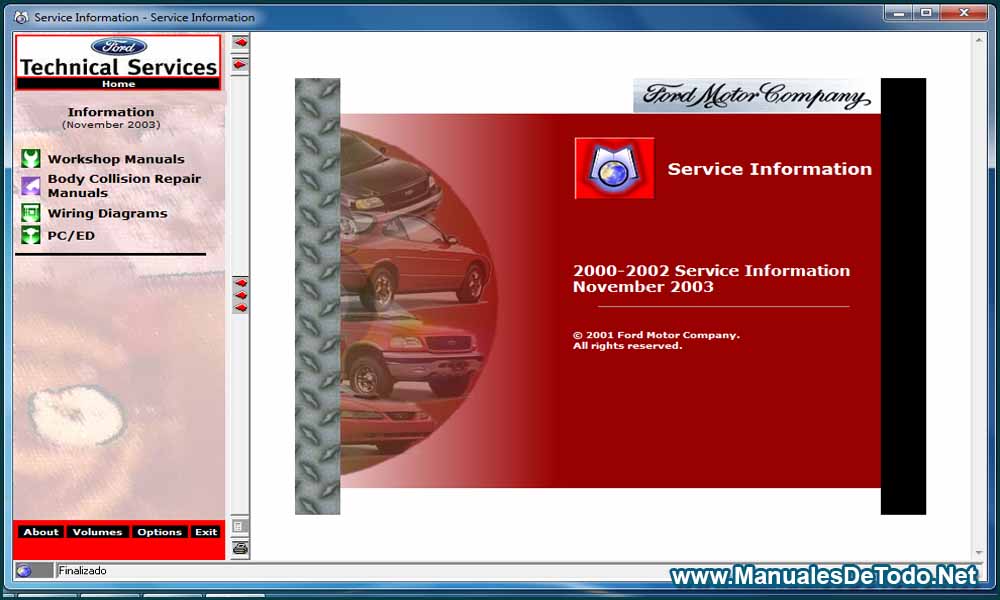Open the Volumes button
Viewport: 1000px width, 600px height.
pos(97,532)
